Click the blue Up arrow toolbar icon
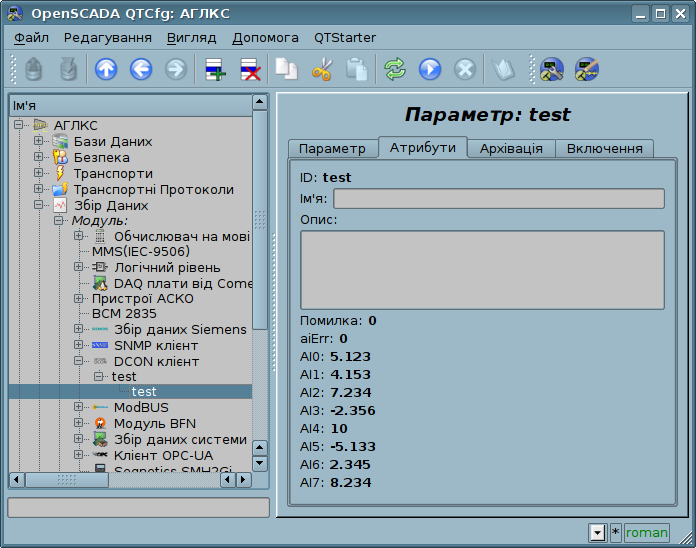This screenshot has height=548, width=696. tap(106, 69)
